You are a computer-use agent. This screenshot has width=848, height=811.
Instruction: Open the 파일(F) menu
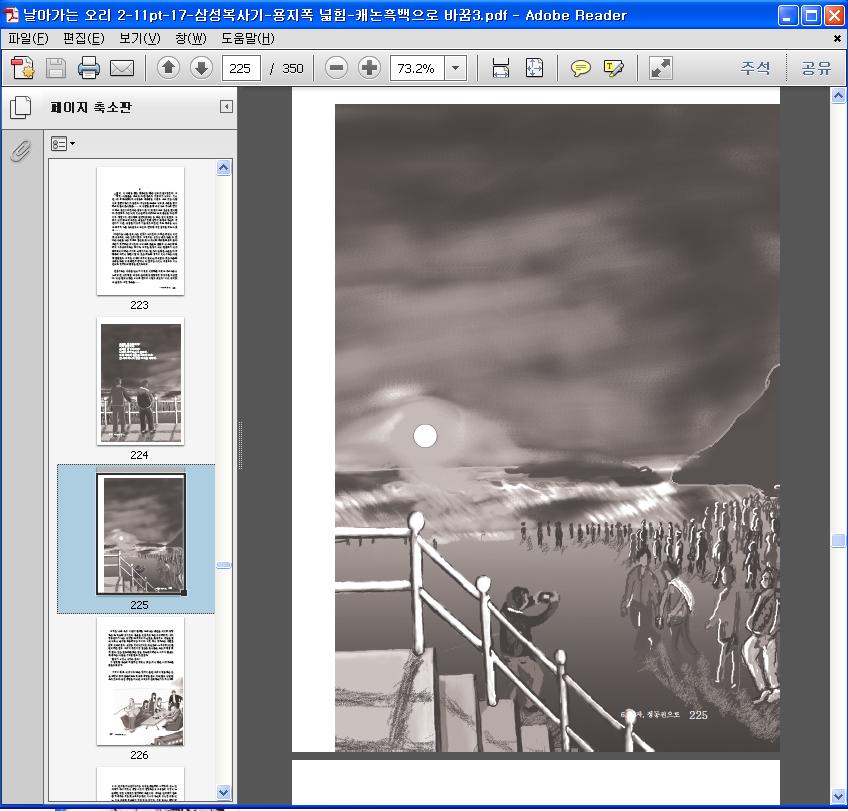(x=28, y=38)
